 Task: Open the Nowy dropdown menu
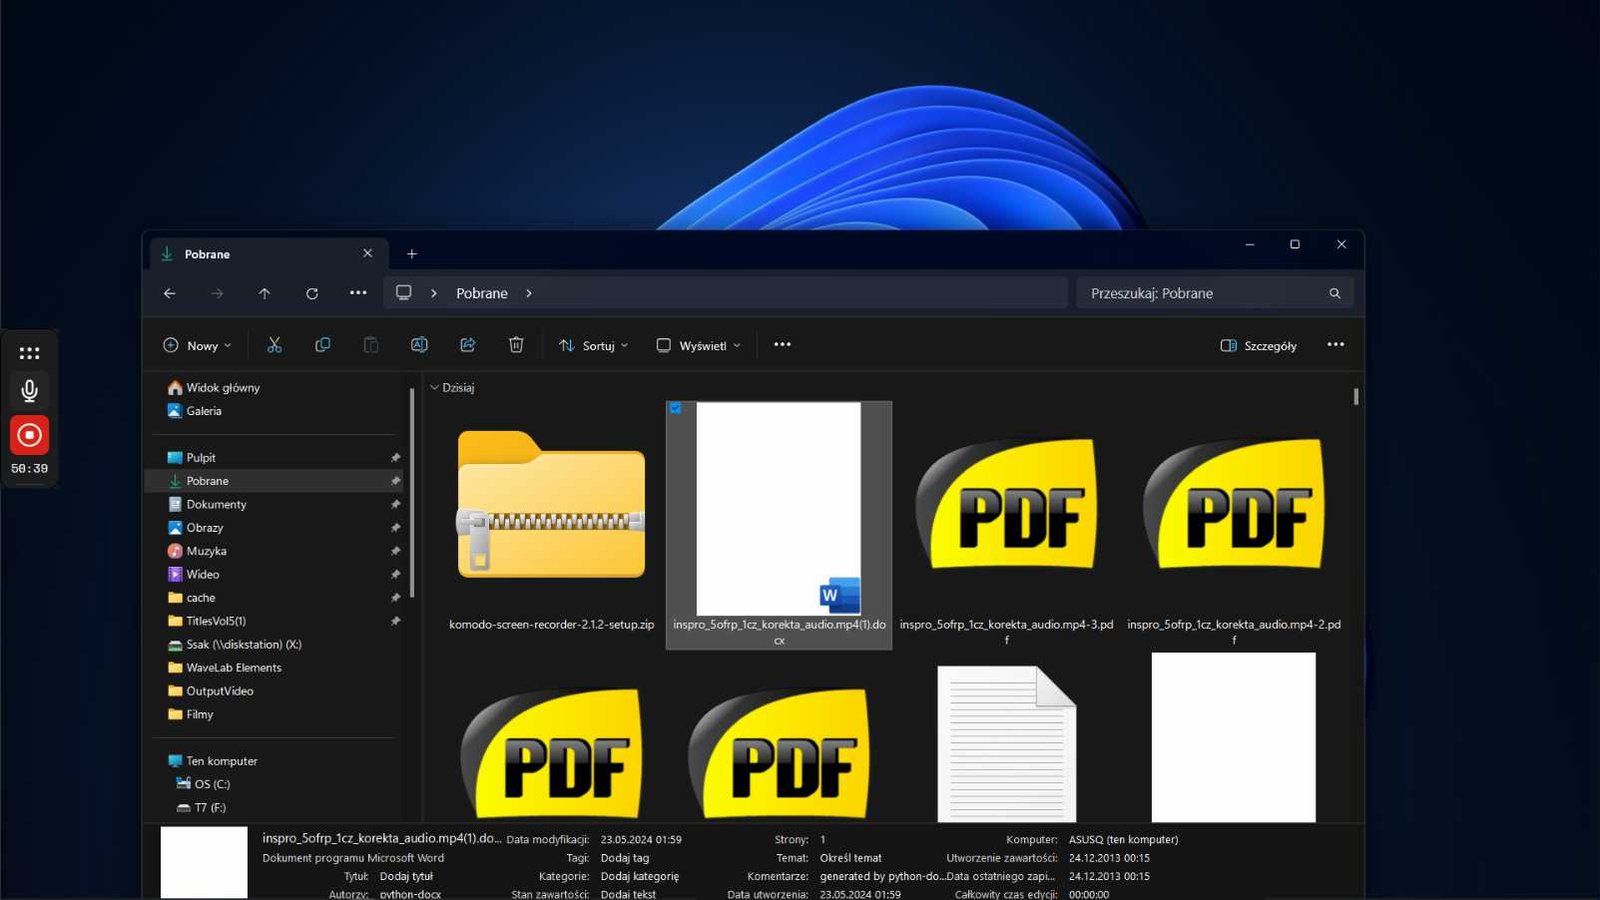tap(197, 346)
